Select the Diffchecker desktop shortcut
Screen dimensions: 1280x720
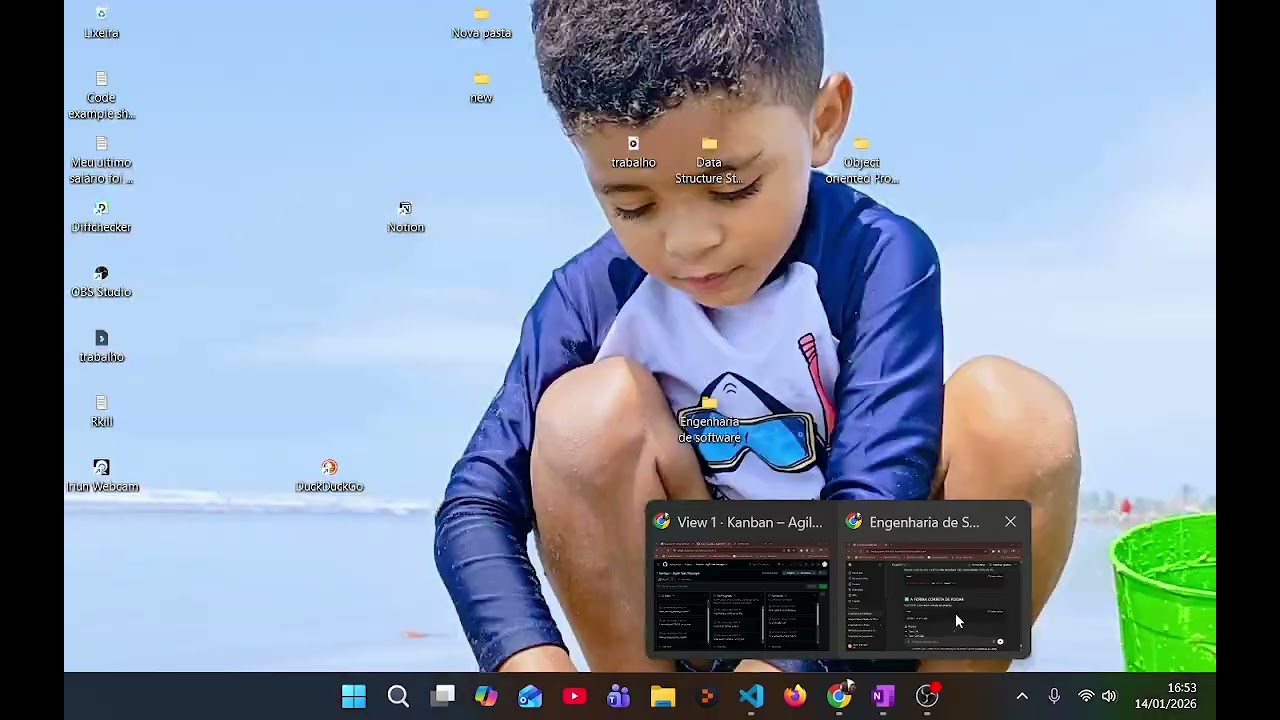pyautogui.click(x=101, y=217)
